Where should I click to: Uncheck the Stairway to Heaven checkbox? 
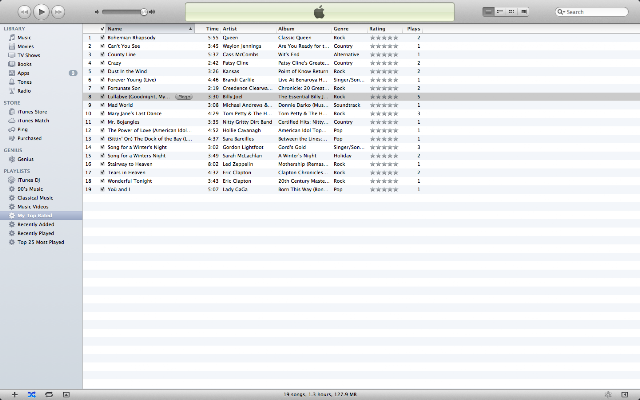pos(102,164)
